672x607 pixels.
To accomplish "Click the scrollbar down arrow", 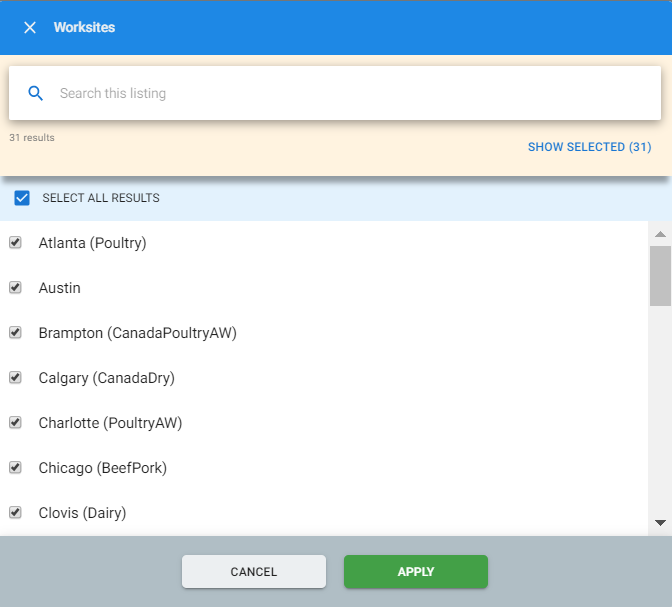I will (x=660, y=522).
